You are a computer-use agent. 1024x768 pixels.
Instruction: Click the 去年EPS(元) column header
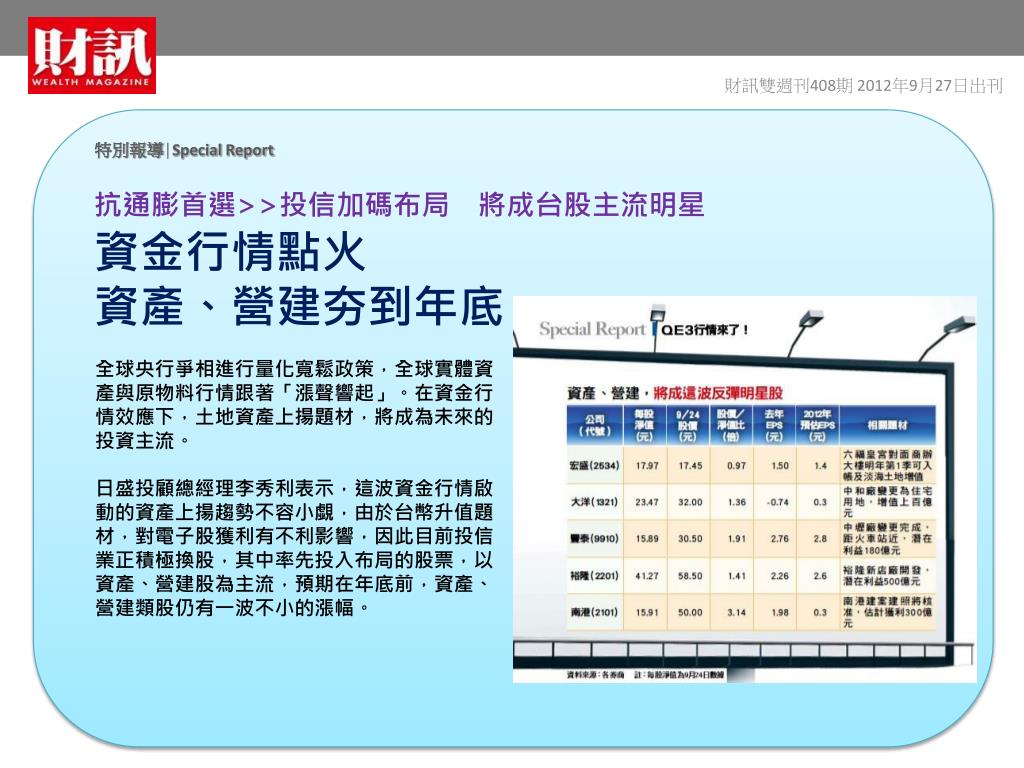pos(774,425)
